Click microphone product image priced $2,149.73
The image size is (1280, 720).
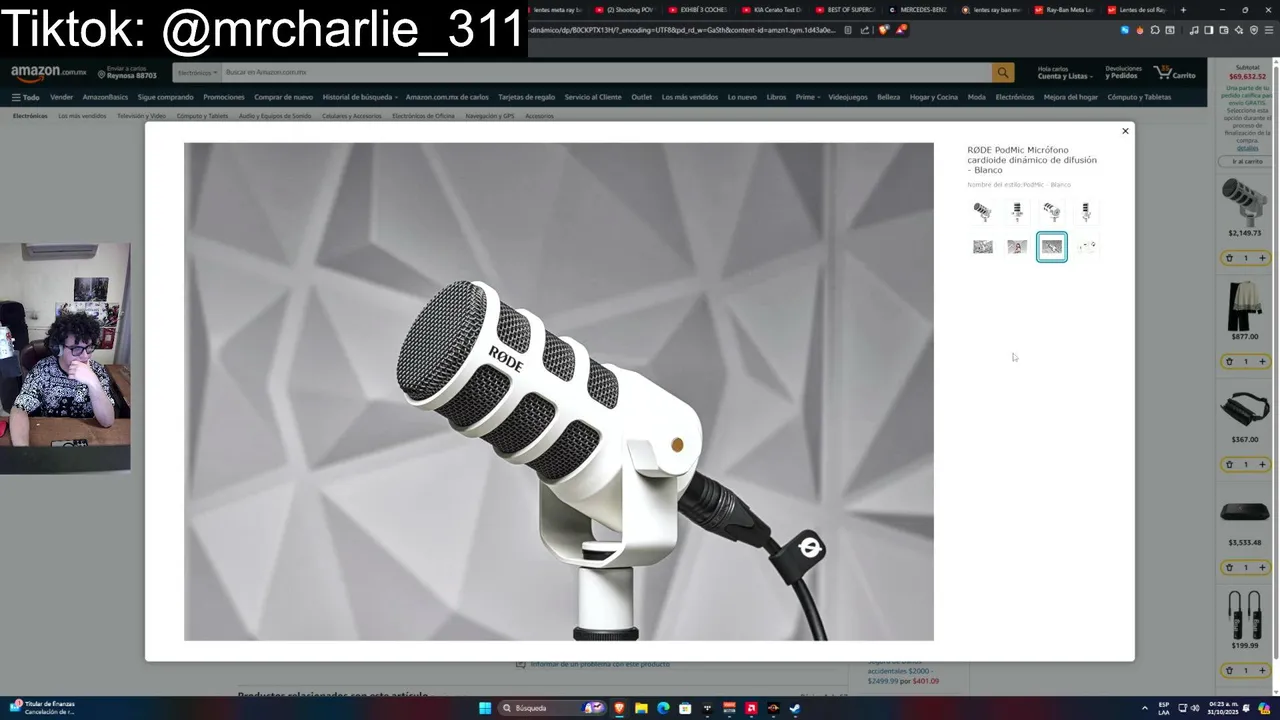tap(1245, 200)
